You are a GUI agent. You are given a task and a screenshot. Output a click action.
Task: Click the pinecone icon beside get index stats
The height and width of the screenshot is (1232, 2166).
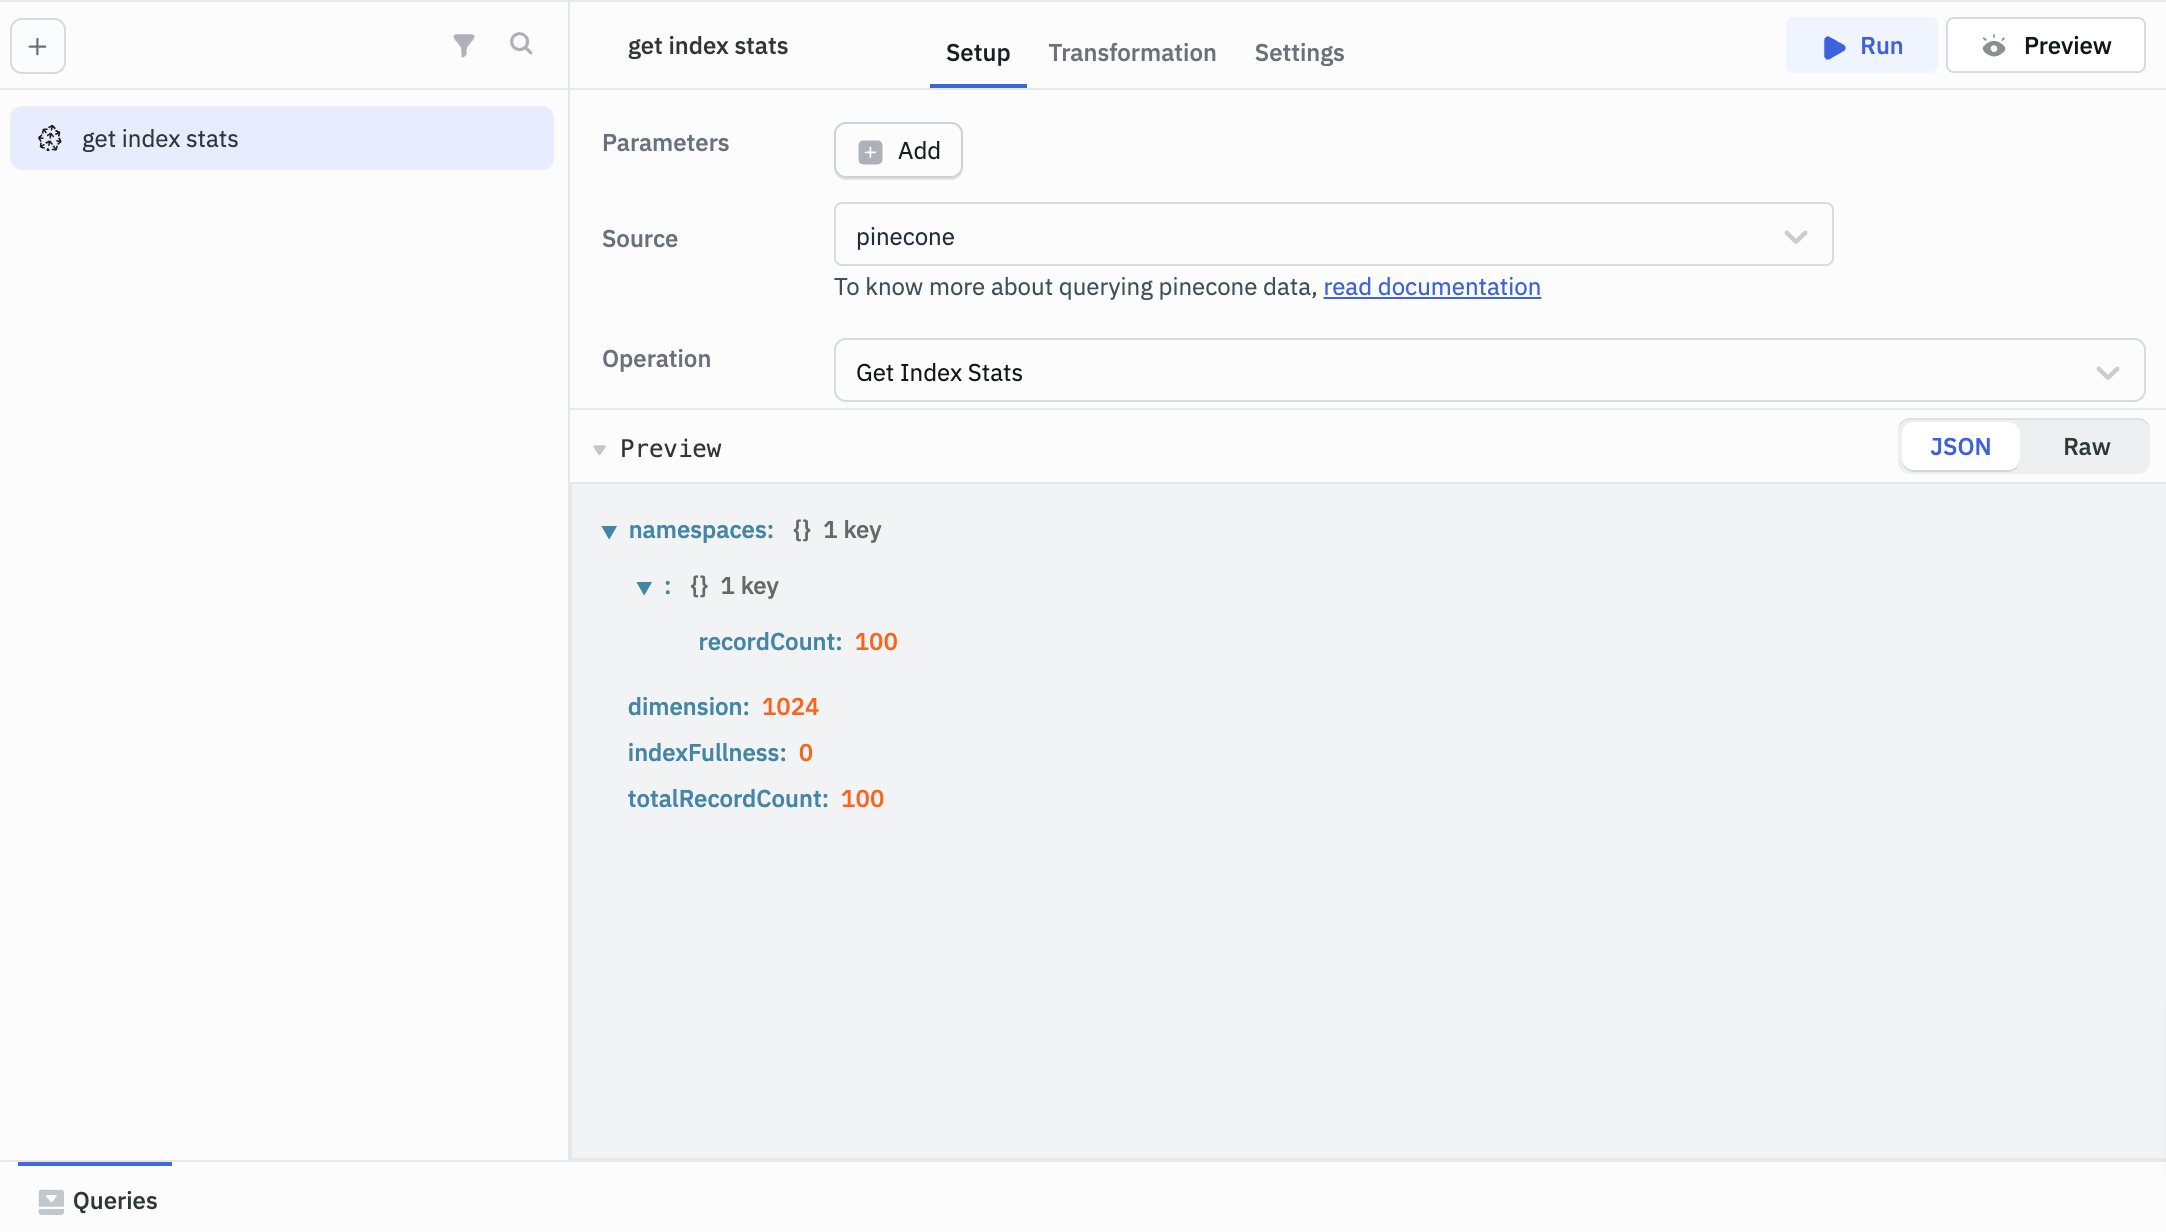(50, 138)
